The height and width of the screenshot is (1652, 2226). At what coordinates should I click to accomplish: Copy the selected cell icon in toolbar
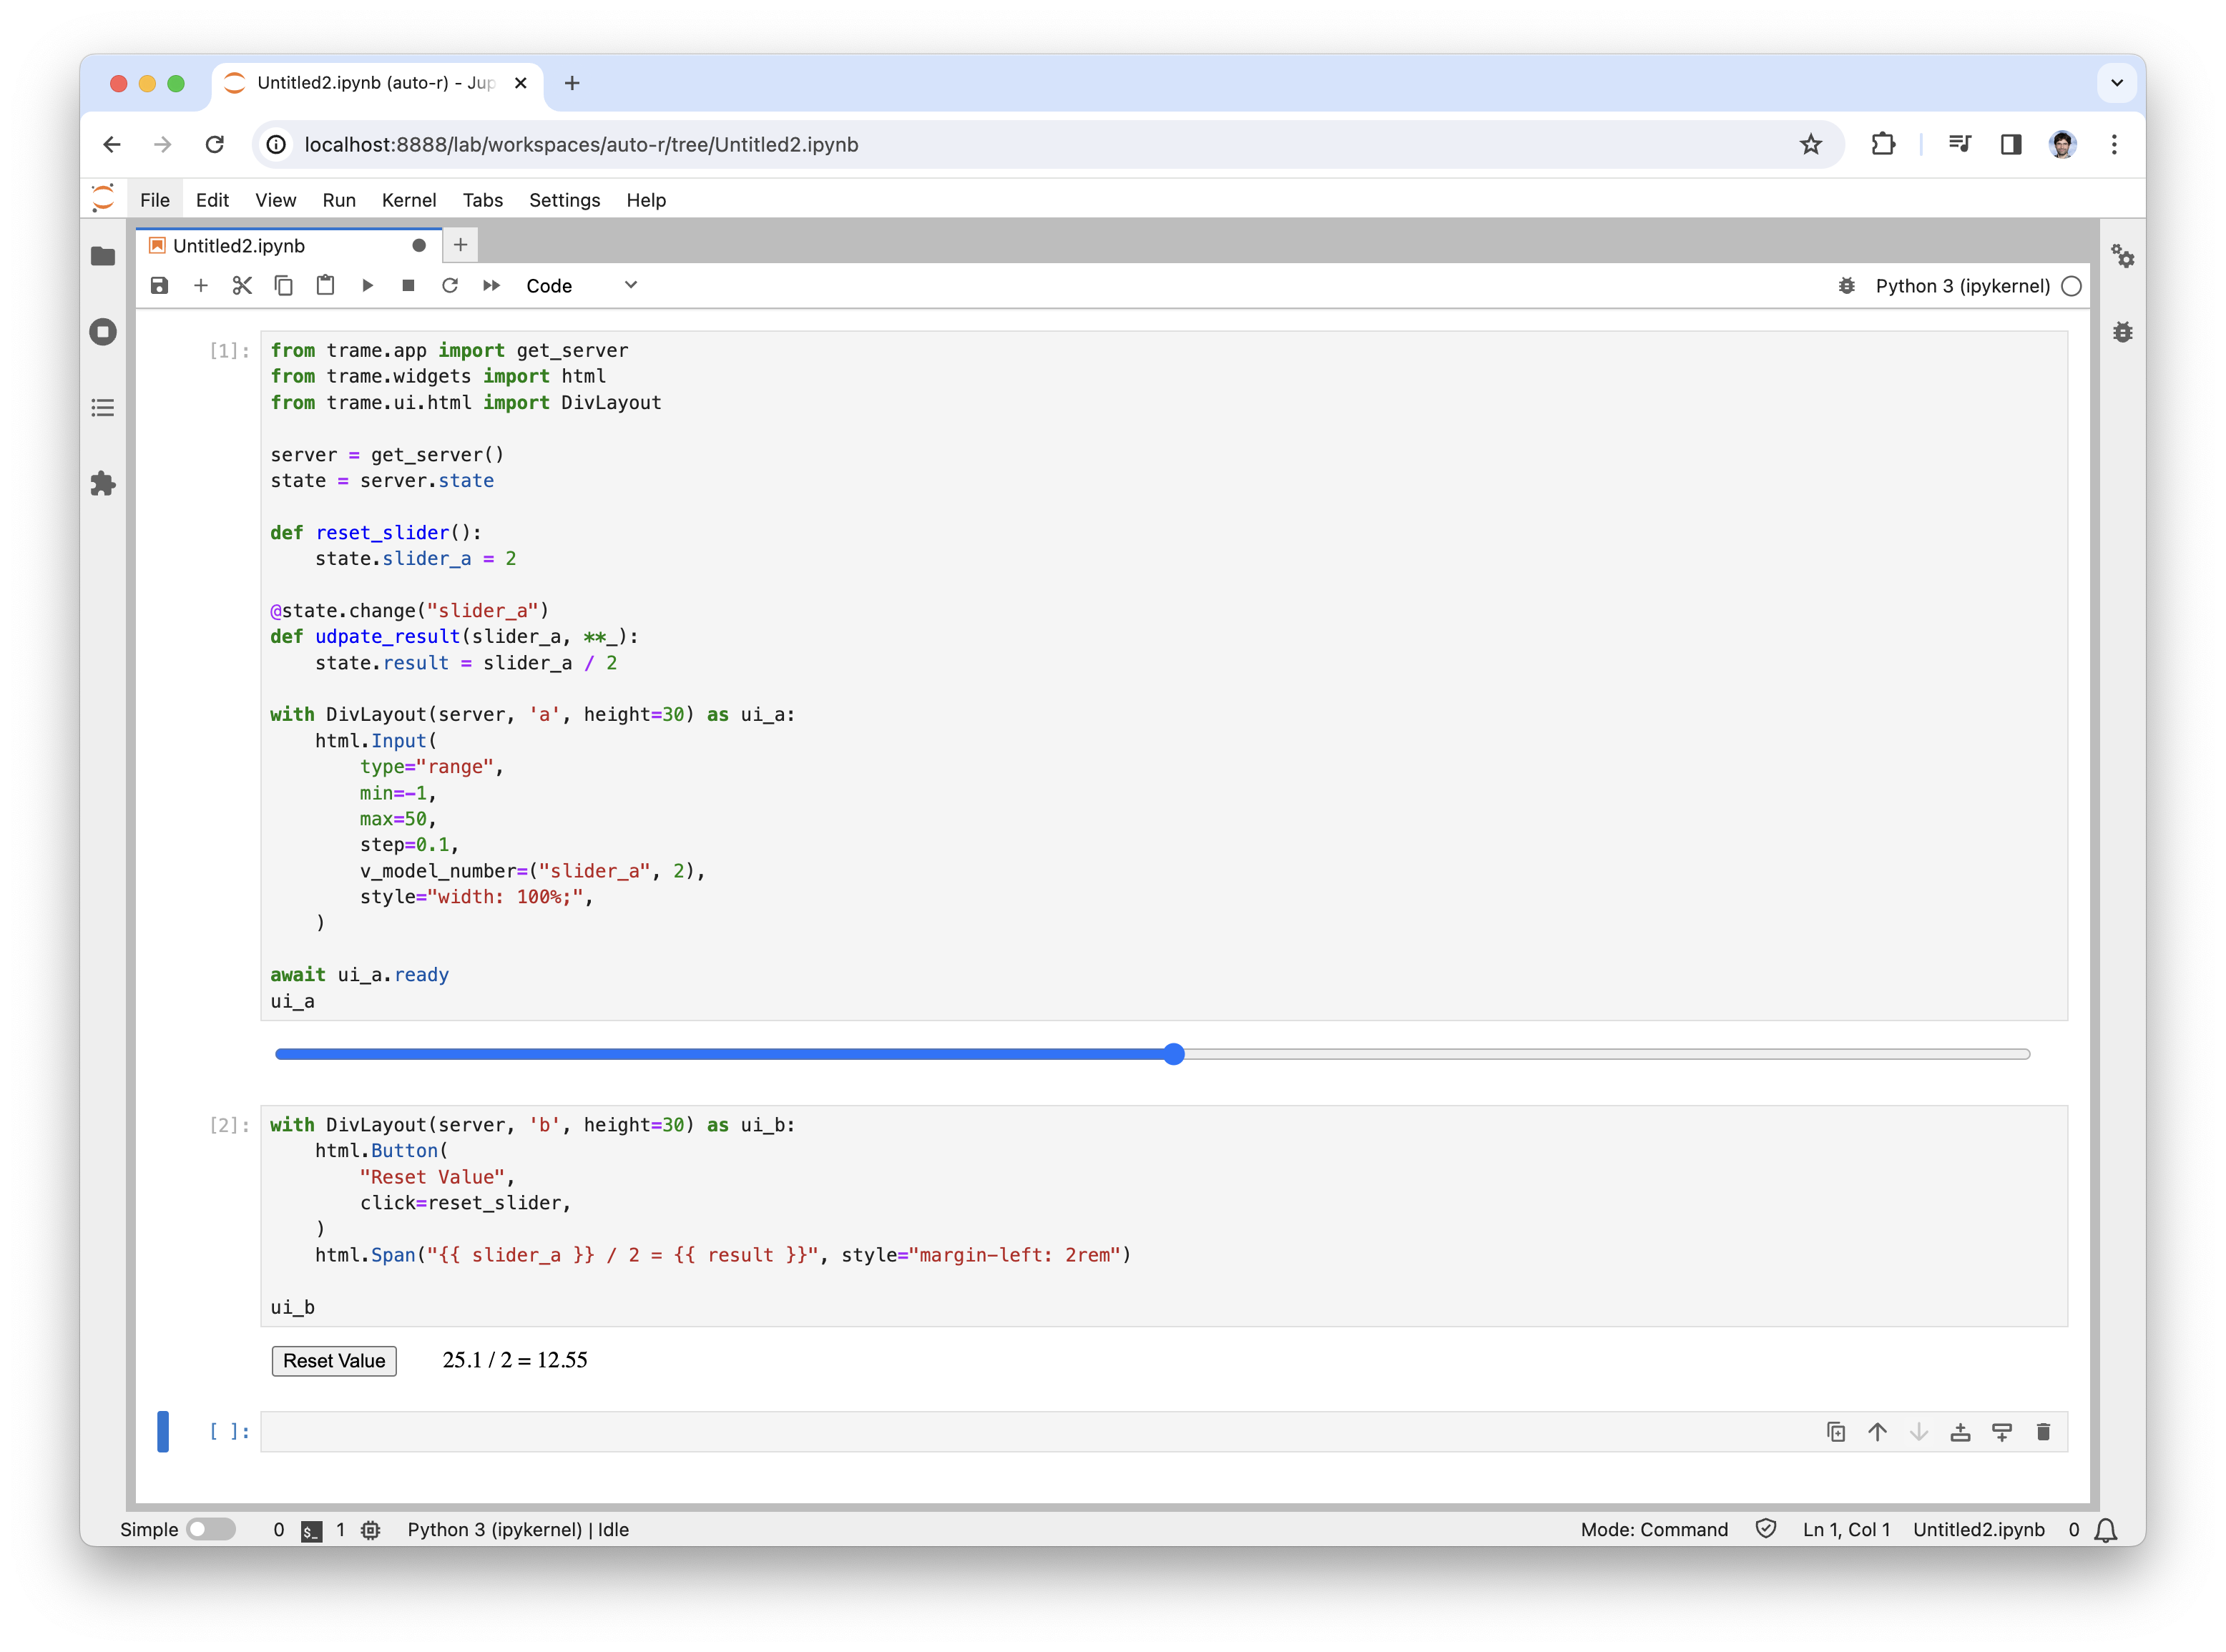[284, 286]
